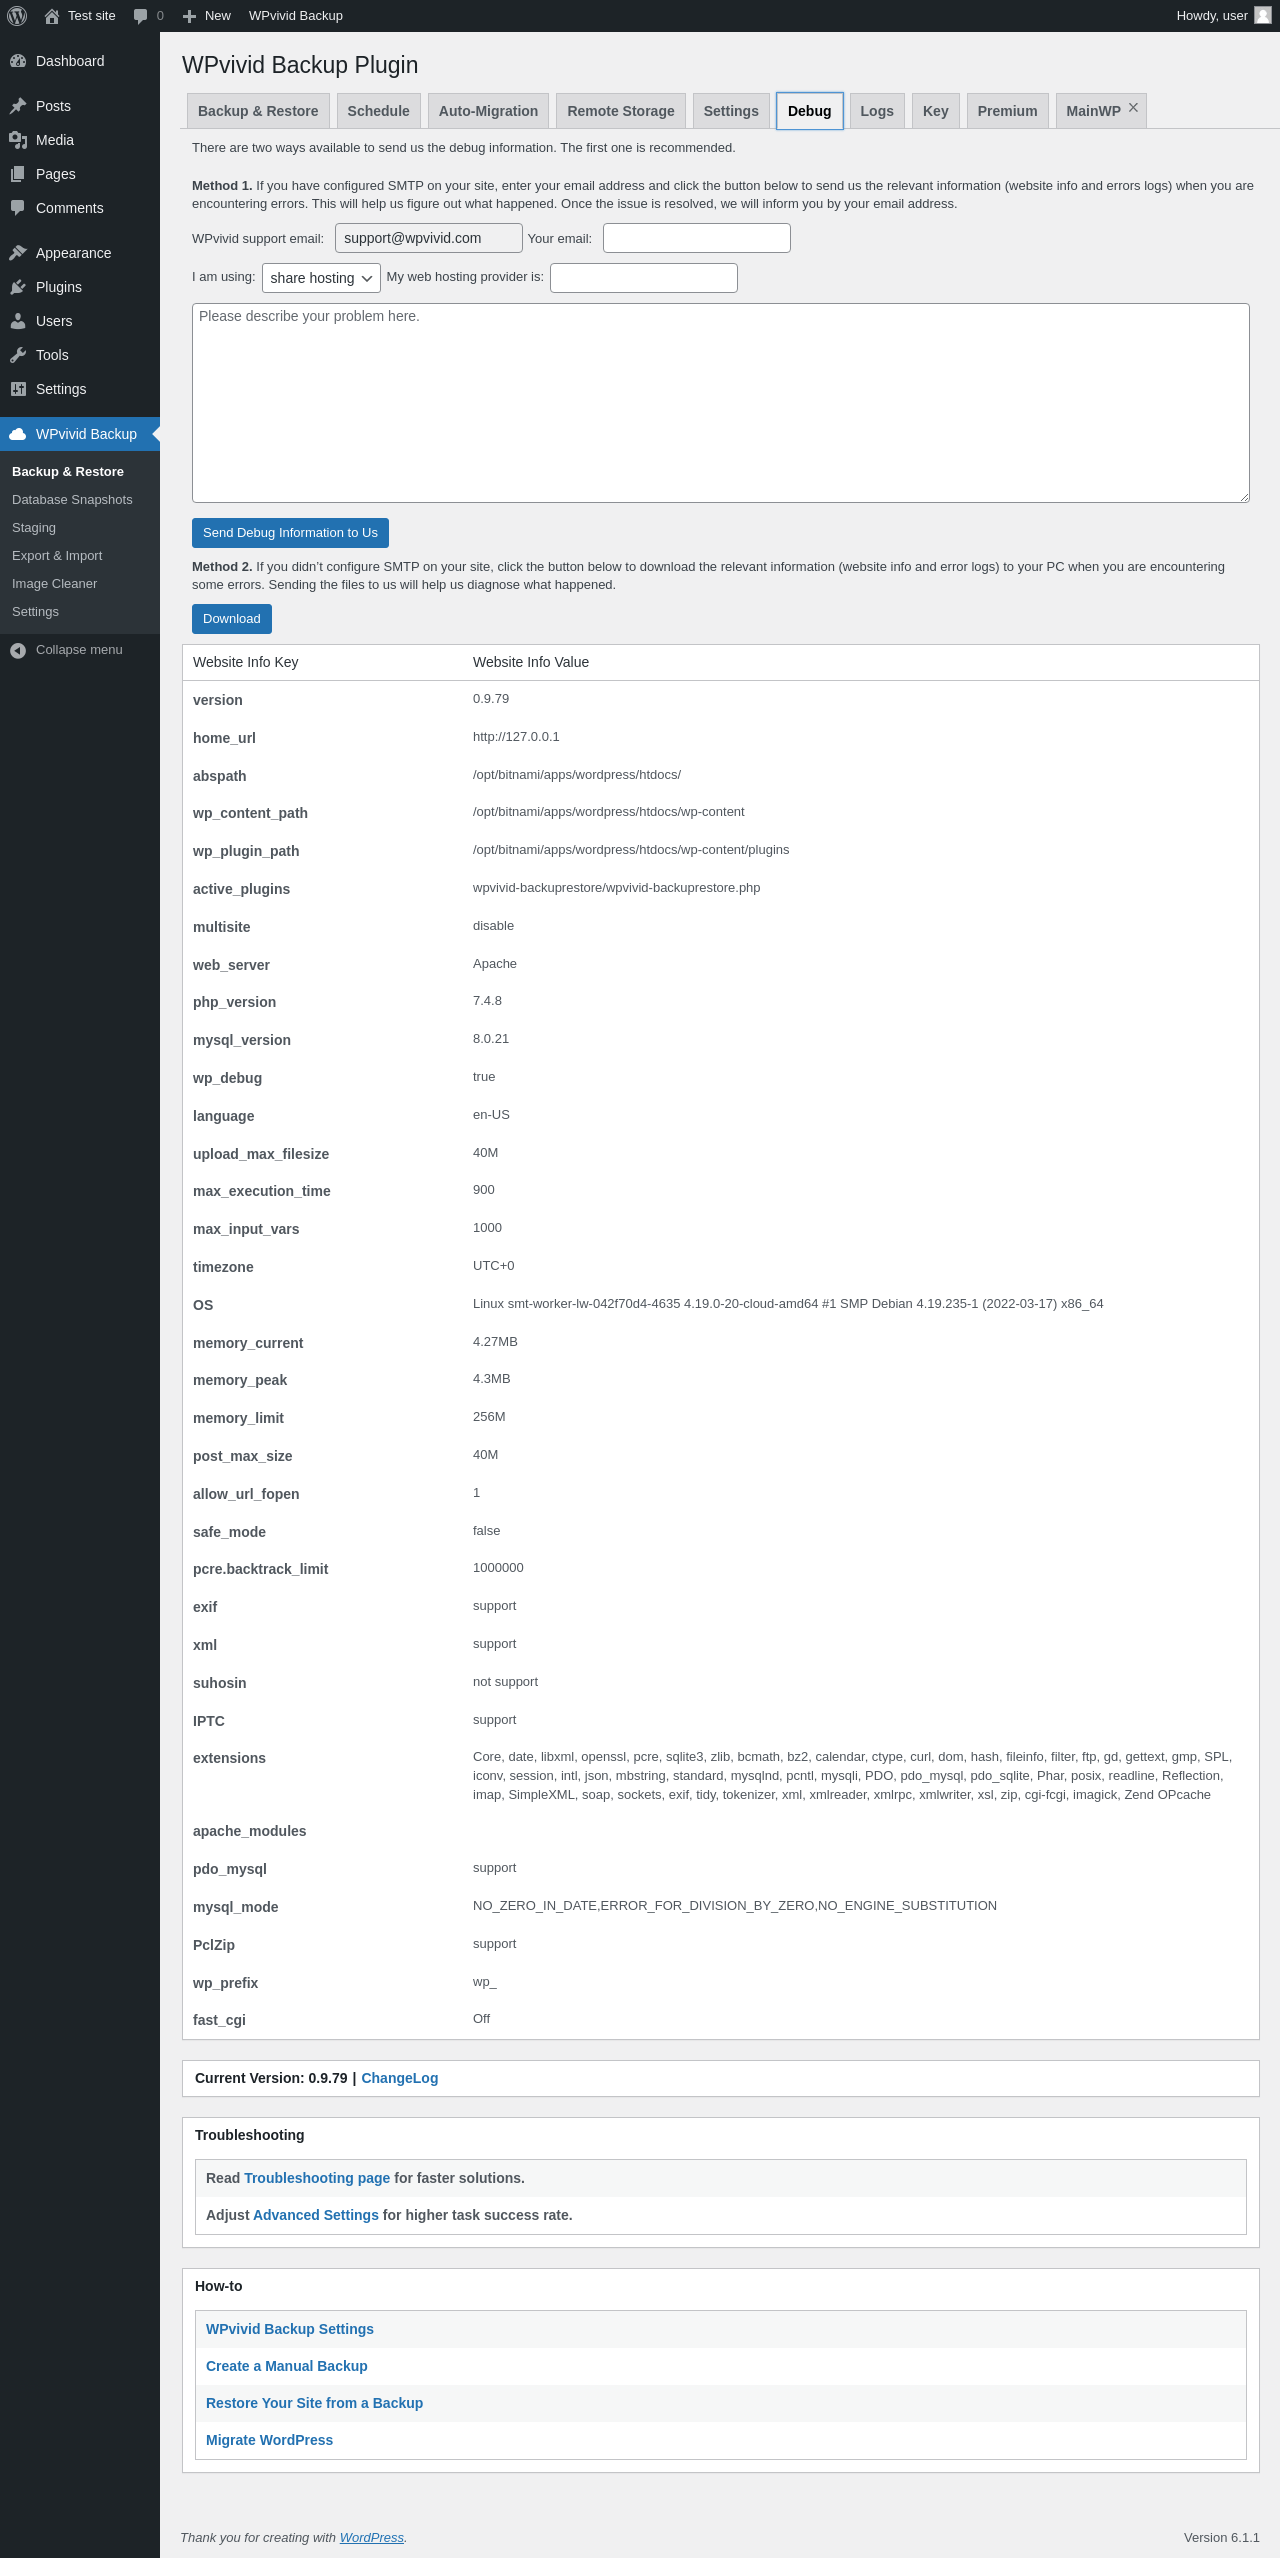Close the MainWP tab with its X

1133,108
